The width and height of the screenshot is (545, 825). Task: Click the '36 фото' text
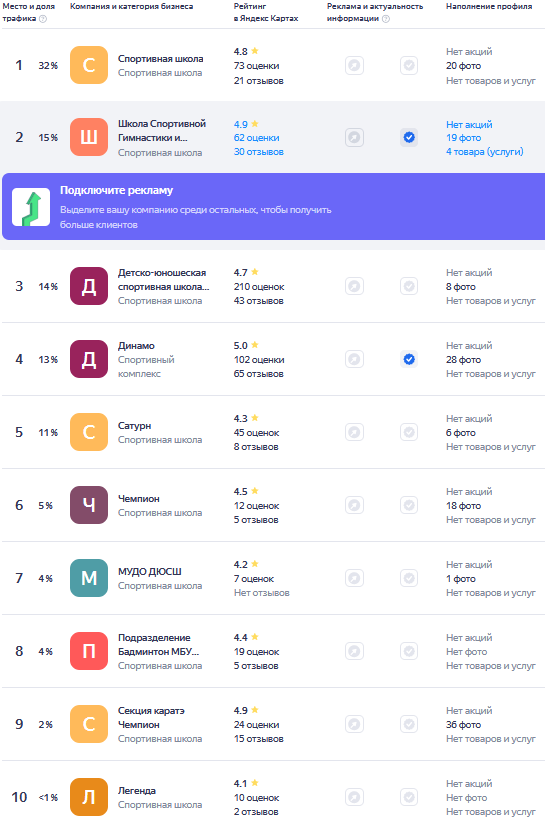pos(463,725)
